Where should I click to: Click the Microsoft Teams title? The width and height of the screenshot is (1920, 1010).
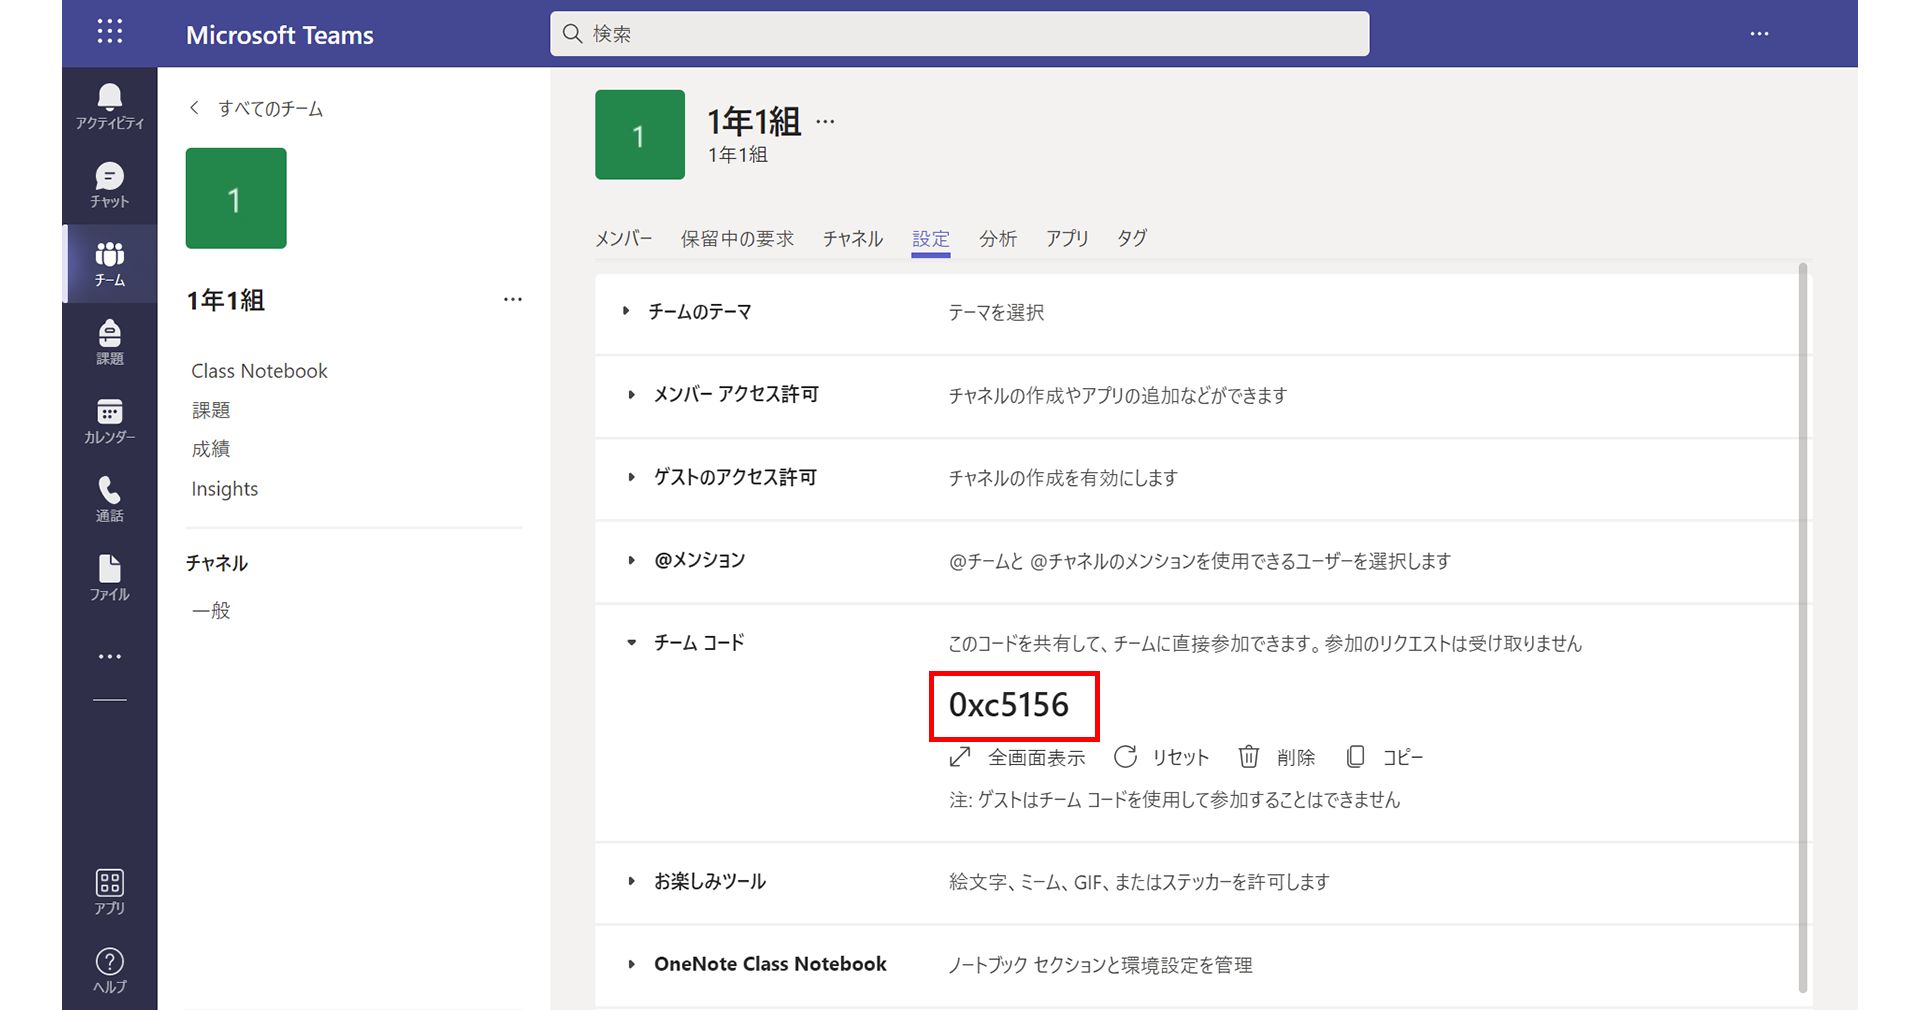280,35
